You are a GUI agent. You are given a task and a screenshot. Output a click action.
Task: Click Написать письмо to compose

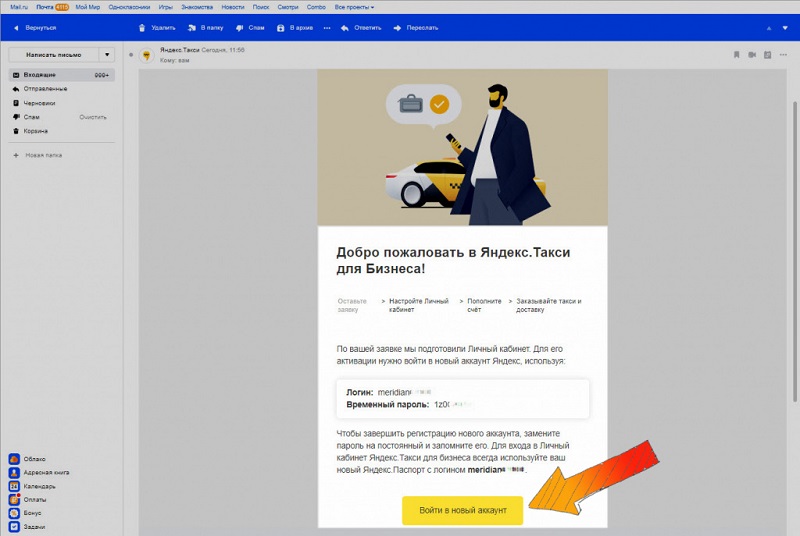pyautogui.click(x=54, y=55)
